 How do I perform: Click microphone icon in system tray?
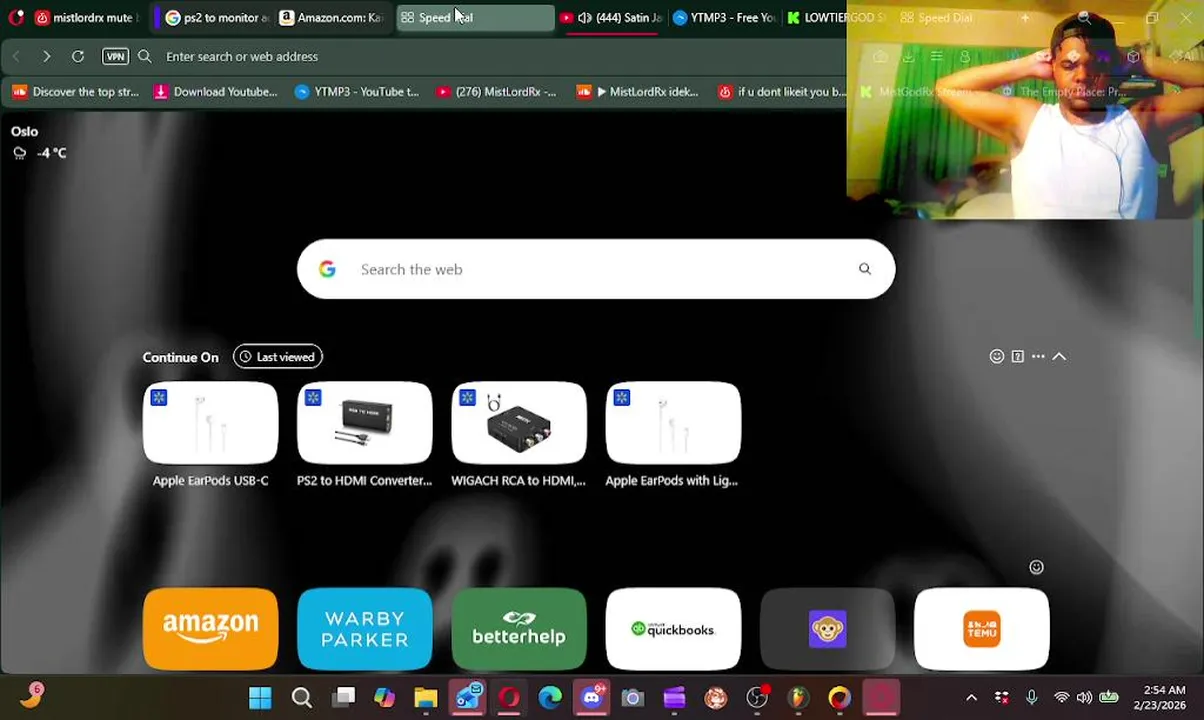[x=1031, y=697]
